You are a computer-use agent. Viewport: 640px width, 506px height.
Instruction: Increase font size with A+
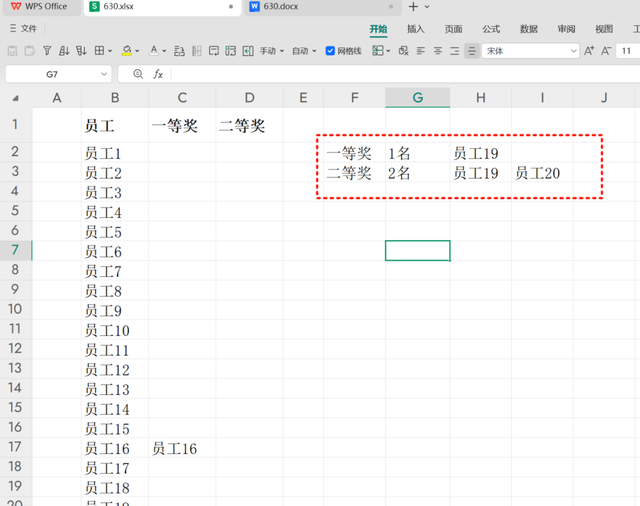point(589,51)
